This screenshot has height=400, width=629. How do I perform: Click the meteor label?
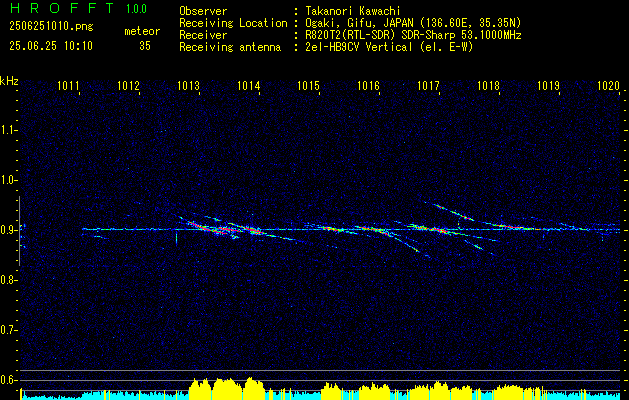pos(142,31)
